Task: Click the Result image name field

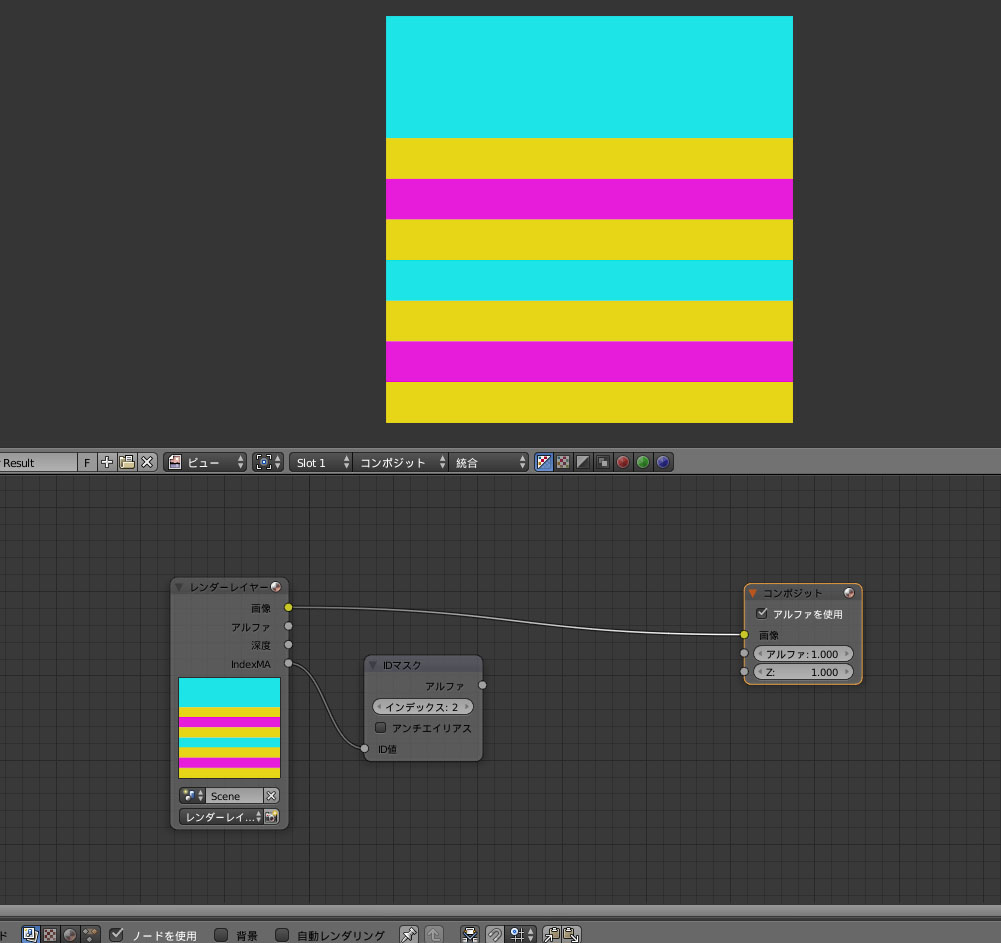Action: tap(38, 462)
